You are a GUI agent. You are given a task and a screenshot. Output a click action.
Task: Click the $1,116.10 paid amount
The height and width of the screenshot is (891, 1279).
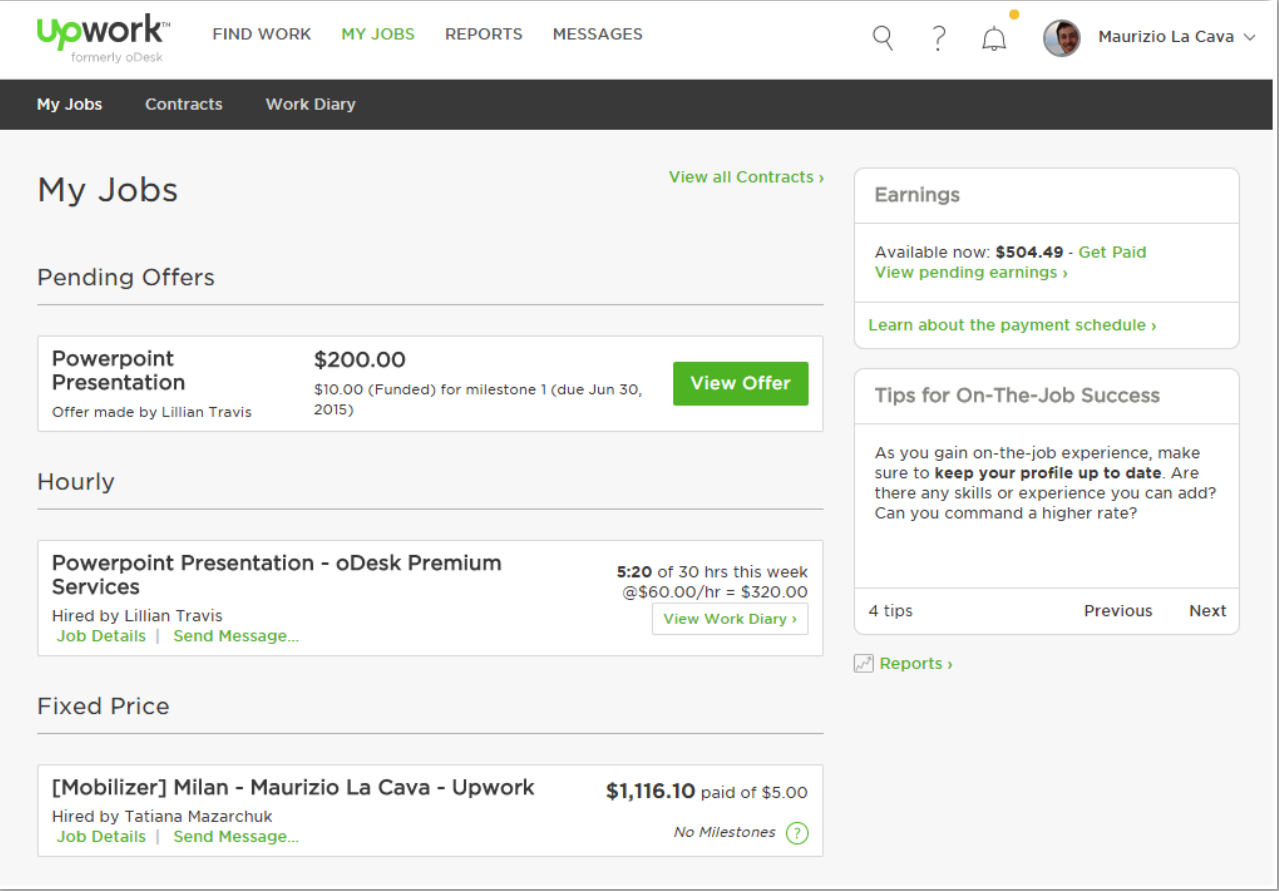coord(650,792)
